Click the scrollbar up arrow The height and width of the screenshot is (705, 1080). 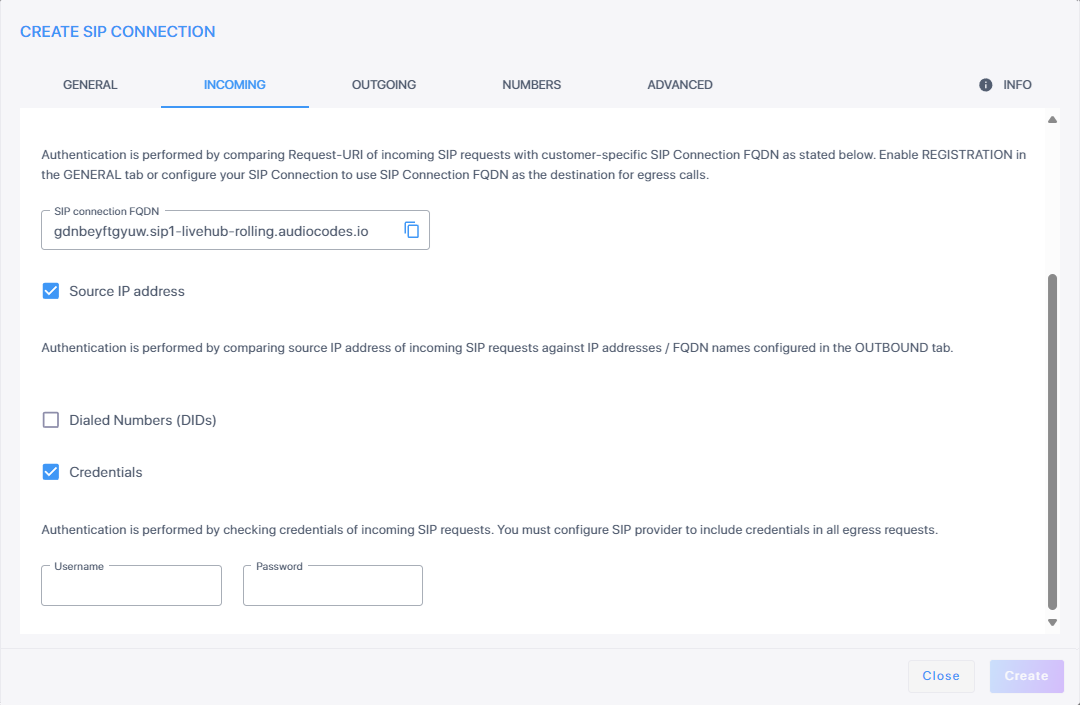point(1052,120)
